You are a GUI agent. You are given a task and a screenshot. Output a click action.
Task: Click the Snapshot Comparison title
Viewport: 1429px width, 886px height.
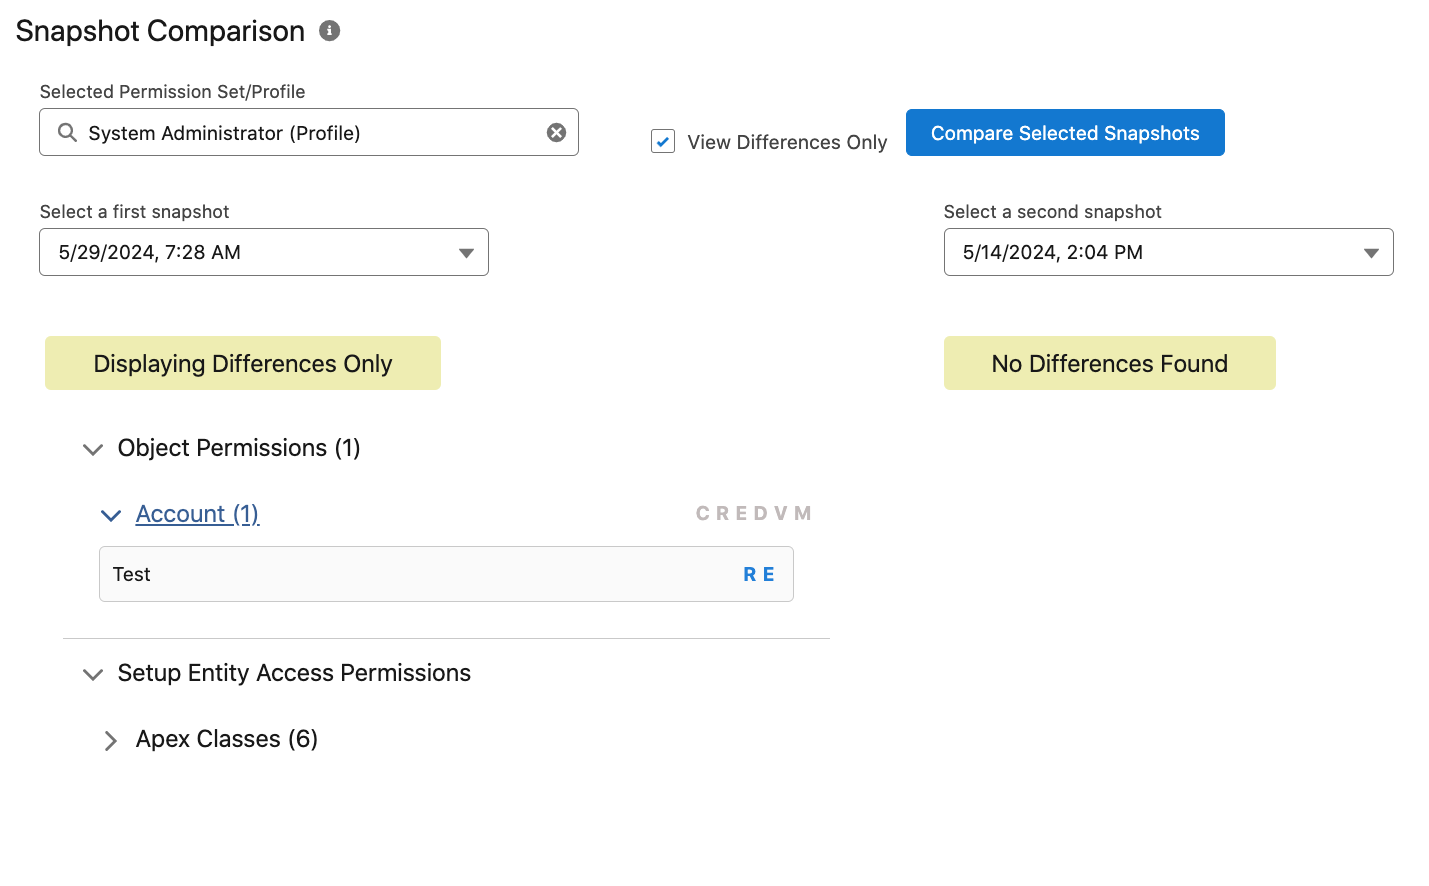[160, 31]
